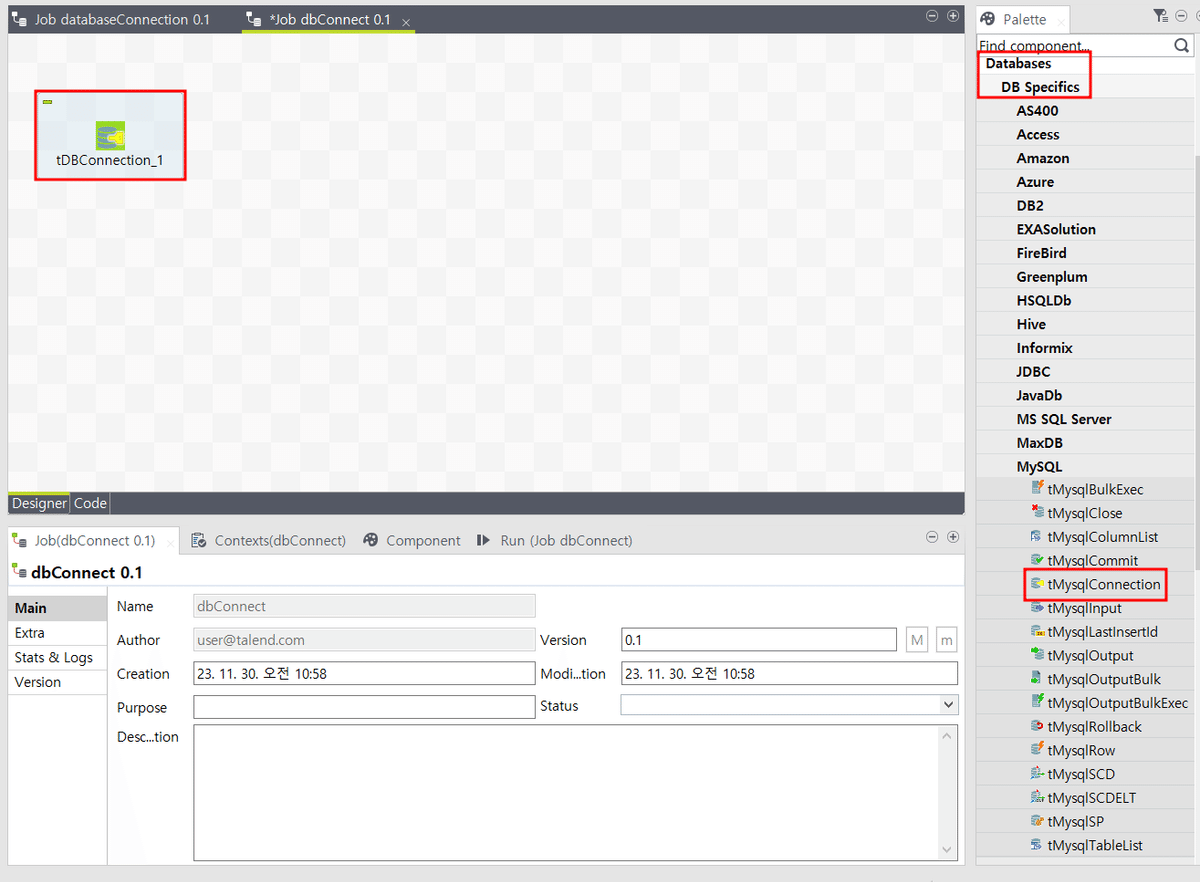
Task: Open the Contexts(dbConnect) tab
Action: (269, 540)
